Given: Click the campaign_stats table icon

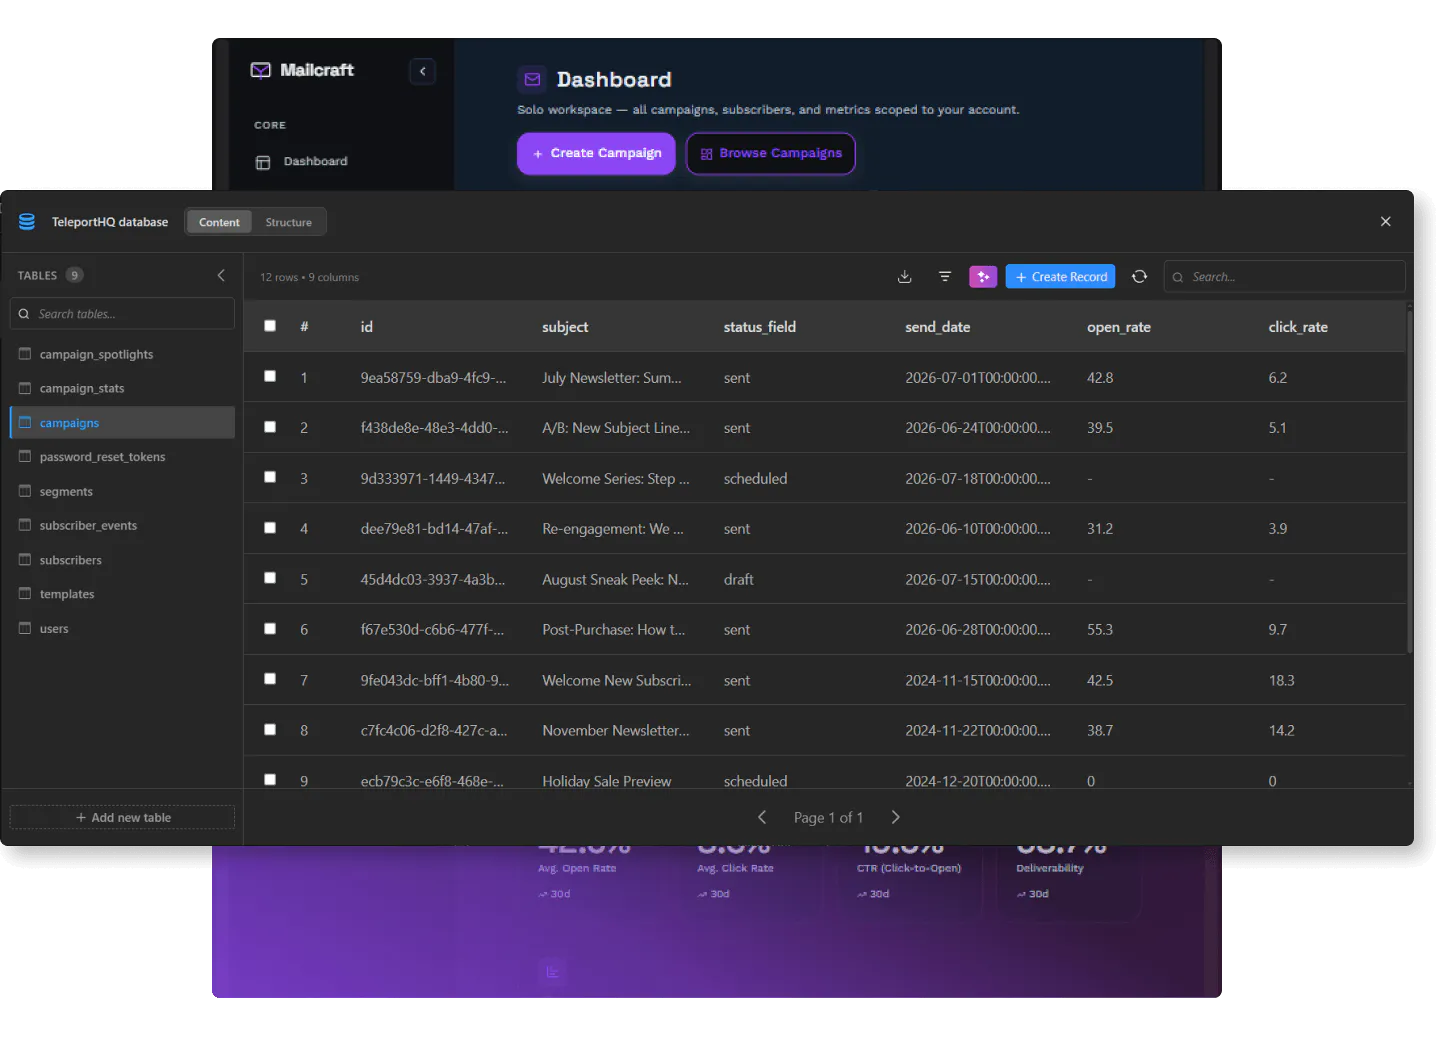Looking at the screenshot, I should click(25, 388).
